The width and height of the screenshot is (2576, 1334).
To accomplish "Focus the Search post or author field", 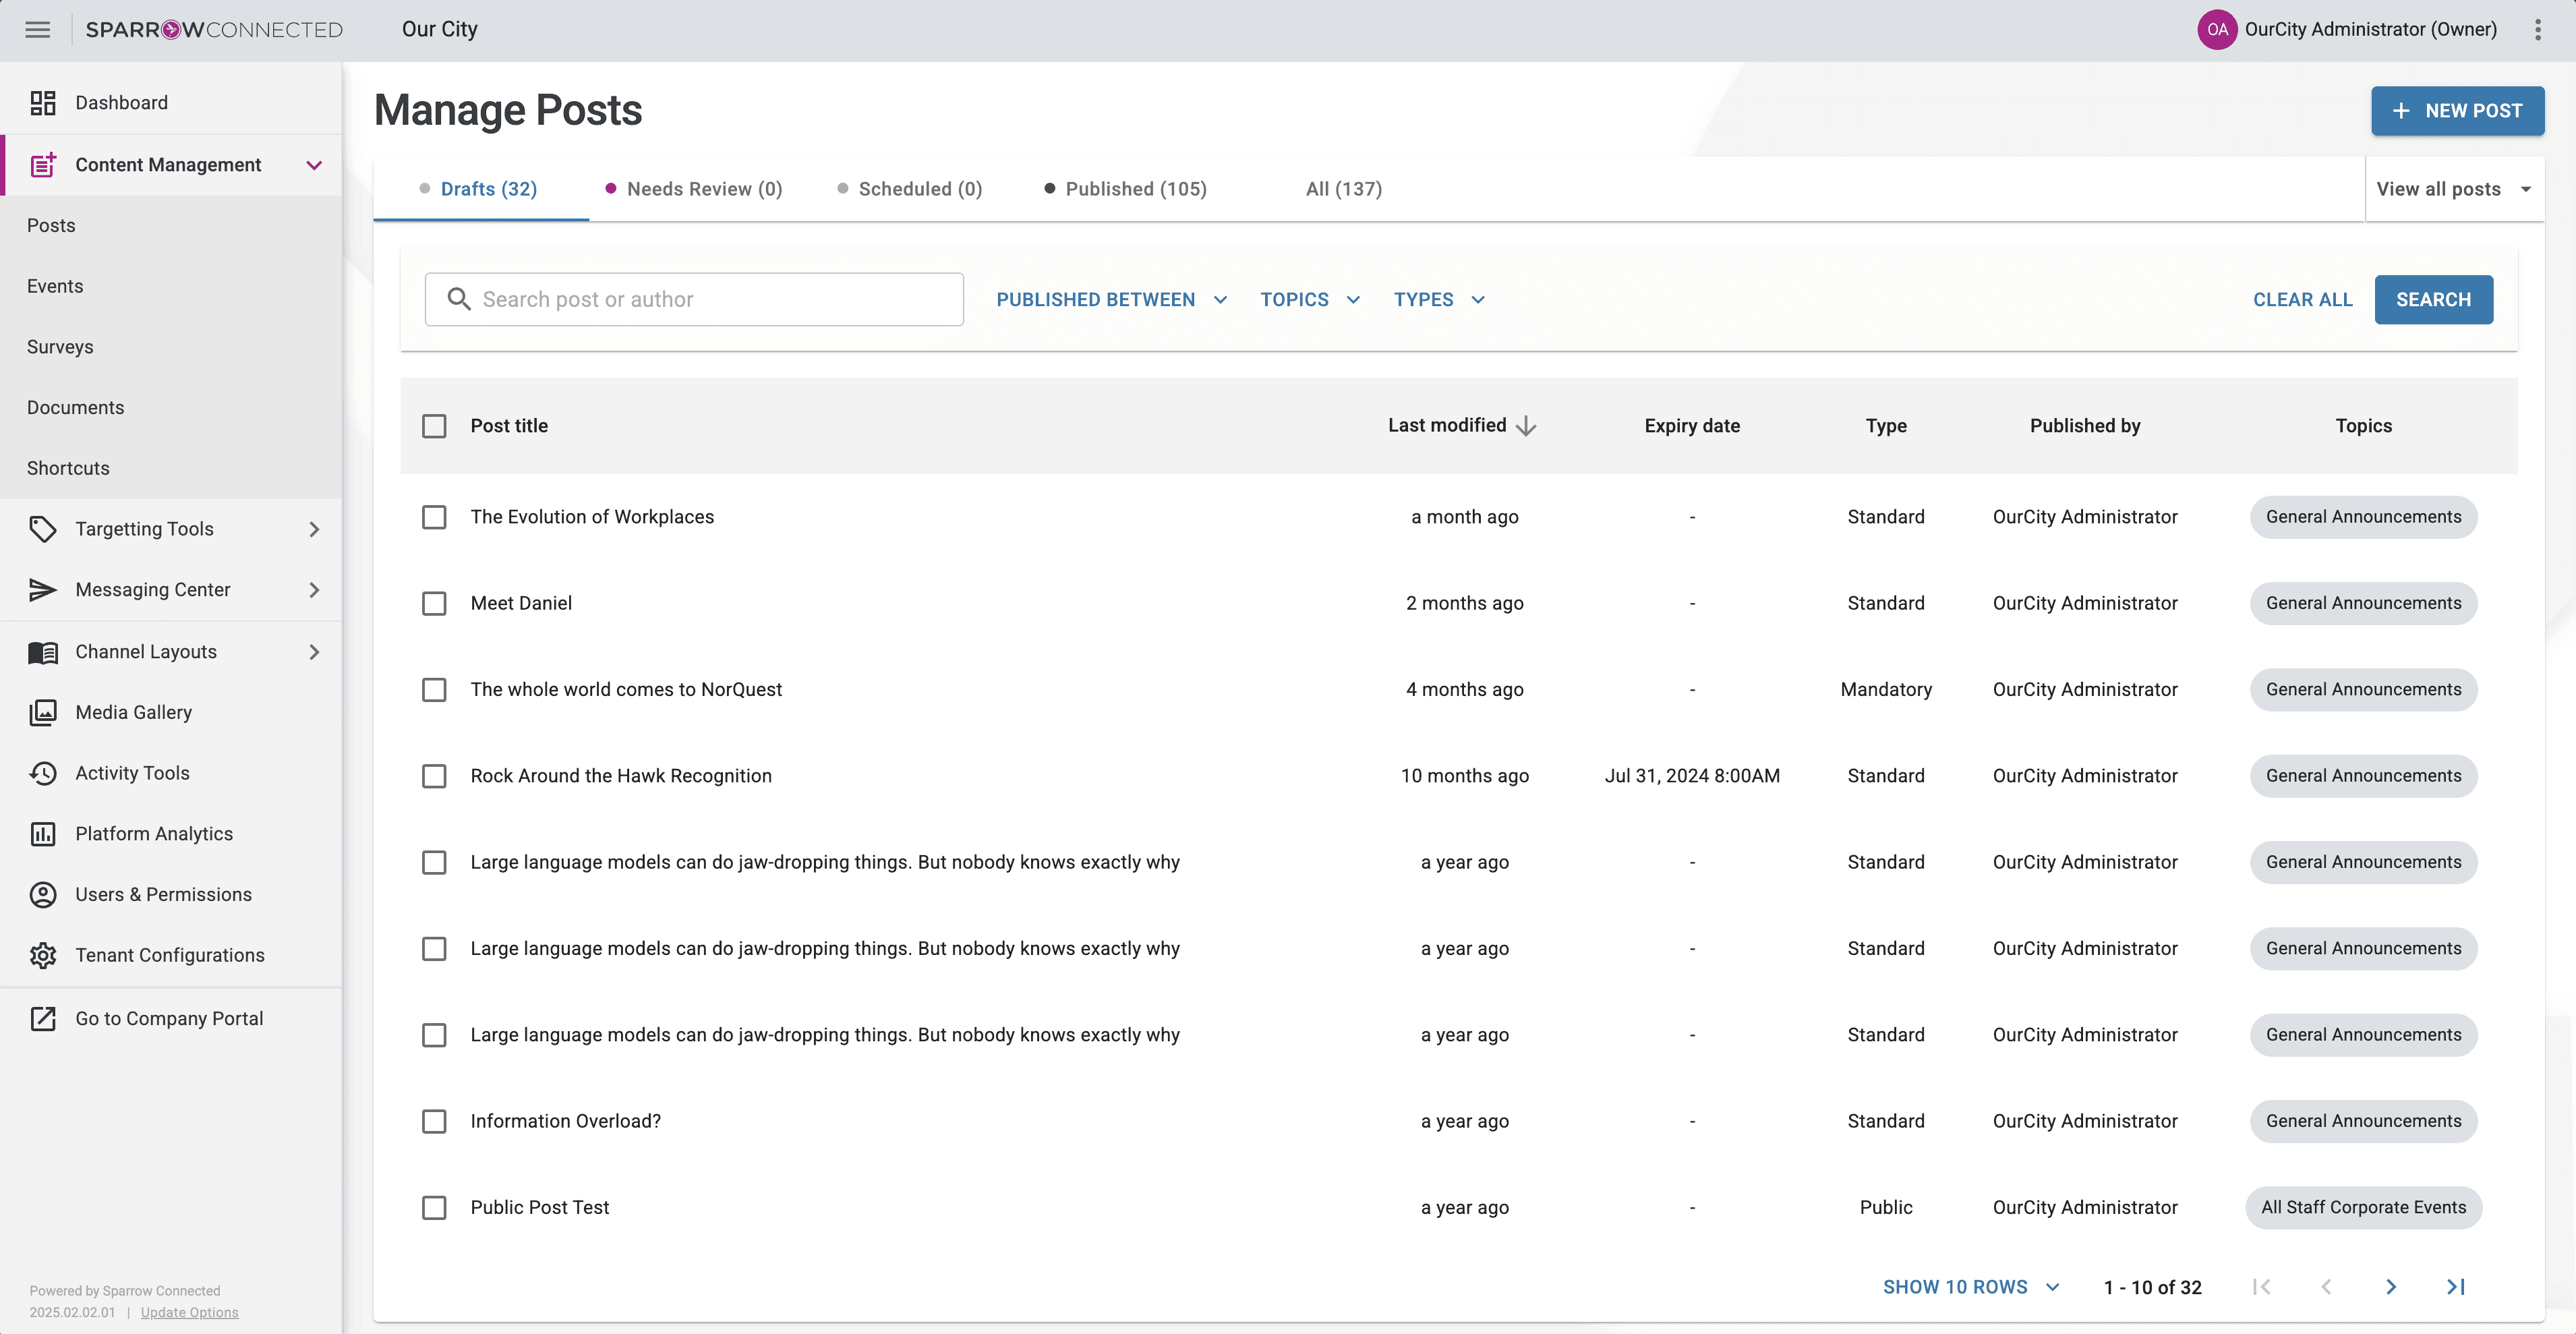I will tap(694, 299).
